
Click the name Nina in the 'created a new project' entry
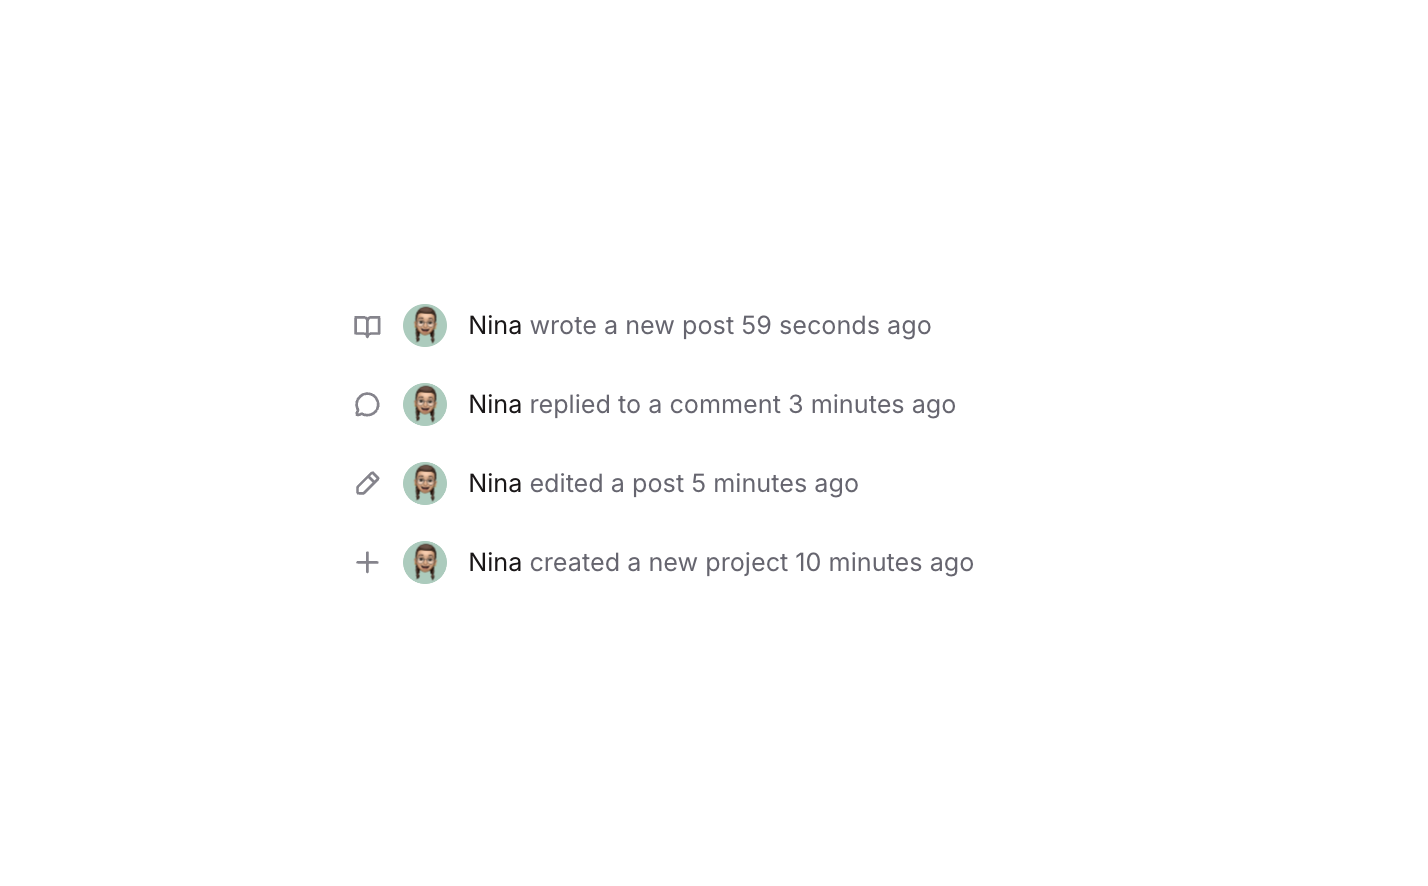coord(495,563)
